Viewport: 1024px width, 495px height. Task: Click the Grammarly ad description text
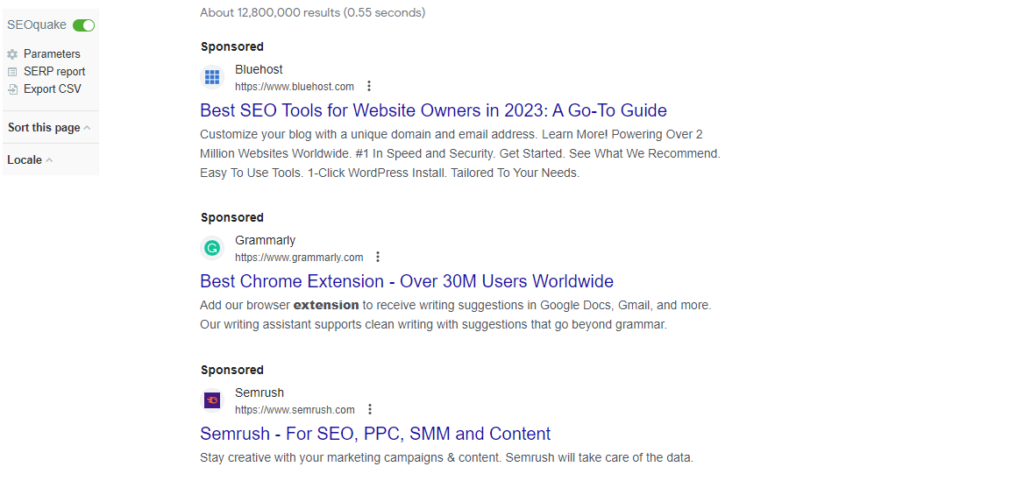[x=456, y=315]
